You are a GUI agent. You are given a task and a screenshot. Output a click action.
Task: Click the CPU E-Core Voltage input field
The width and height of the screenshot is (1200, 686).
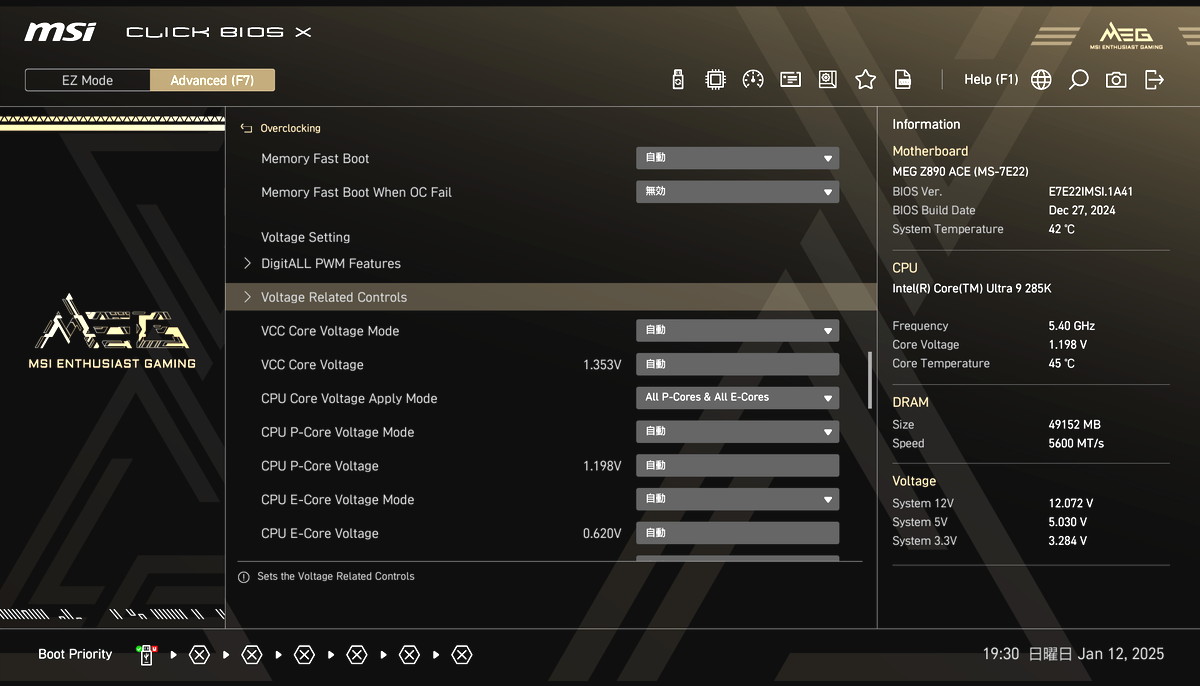tap(737, 533)
